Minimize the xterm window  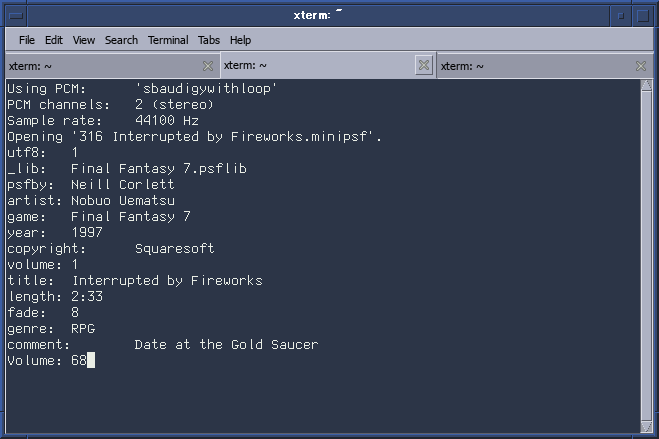click(x=621, y=16)
